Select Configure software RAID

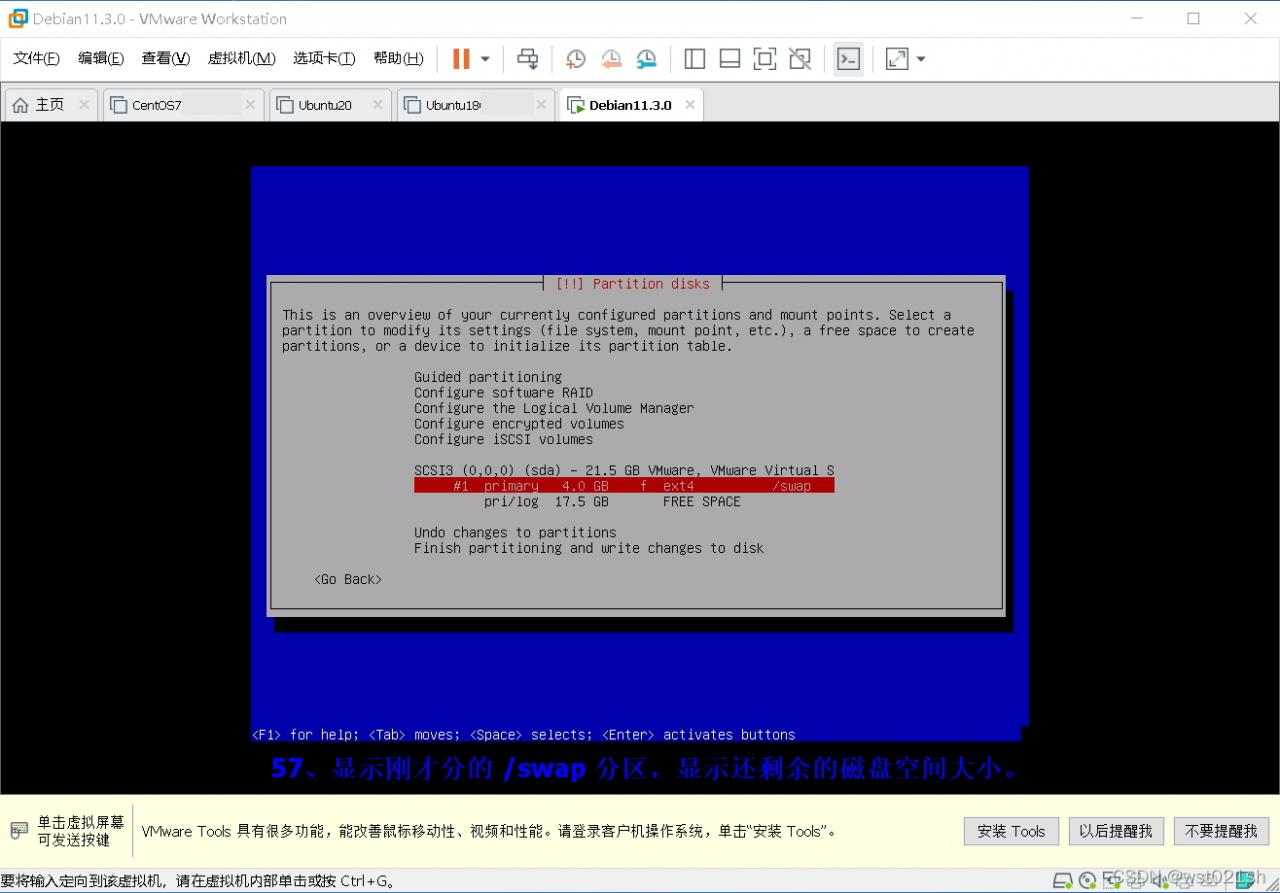point(503,393)
